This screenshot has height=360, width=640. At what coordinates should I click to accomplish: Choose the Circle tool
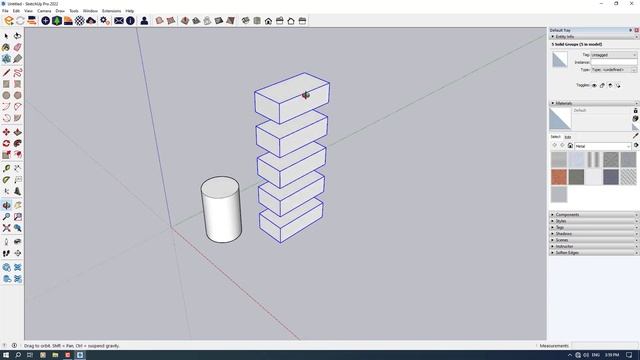tap(6, 96)
